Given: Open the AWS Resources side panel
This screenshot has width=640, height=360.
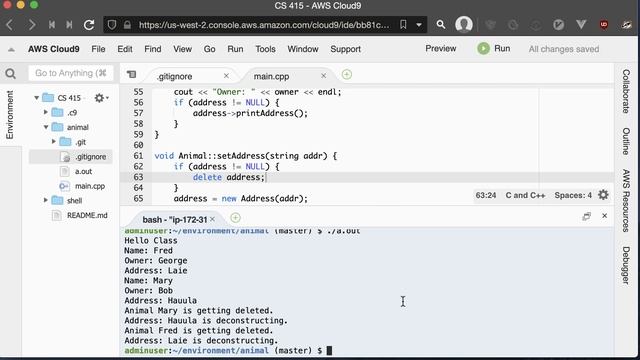Looking at the screenshot, I should pos(626,200).
